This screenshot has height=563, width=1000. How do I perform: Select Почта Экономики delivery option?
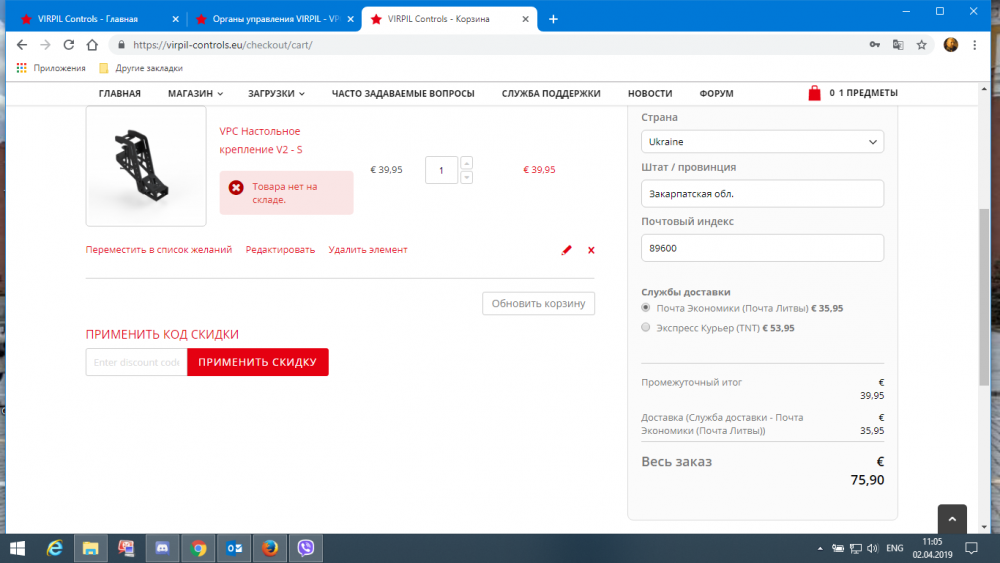click(x=645, y=307)
